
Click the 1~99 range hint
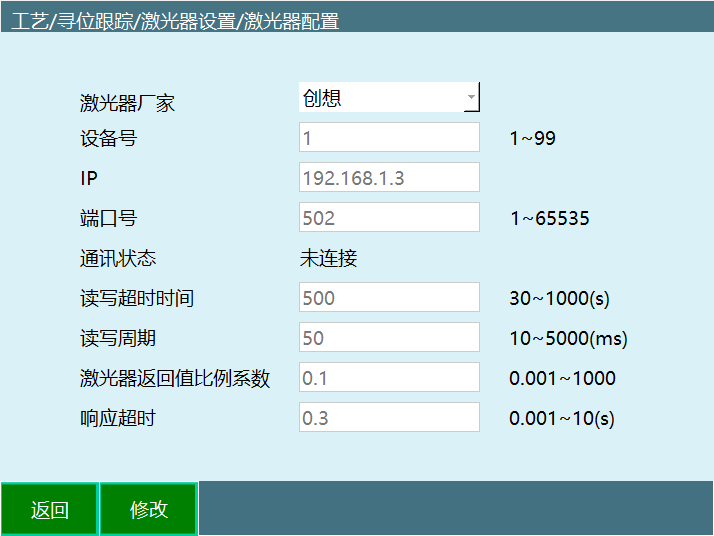coord(532,138)
